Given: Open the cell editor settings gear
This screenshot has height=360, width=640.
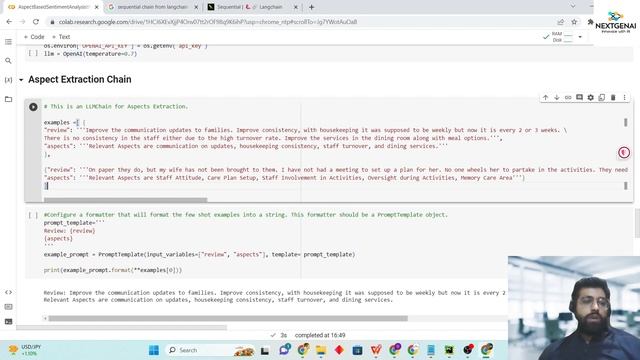Looking at the screenshot, I should [591, 98].
